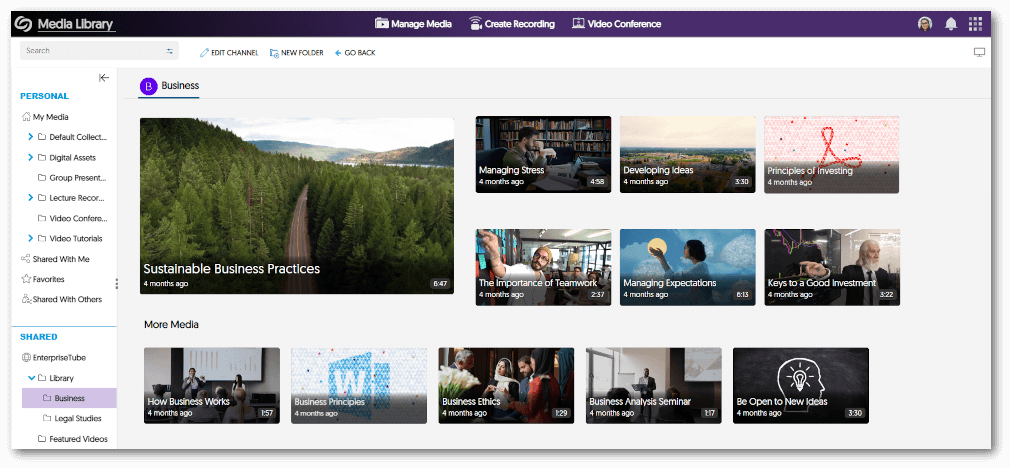Click the Default Collection folder label
1010x468 pixels.
click(x=78, y=137)
